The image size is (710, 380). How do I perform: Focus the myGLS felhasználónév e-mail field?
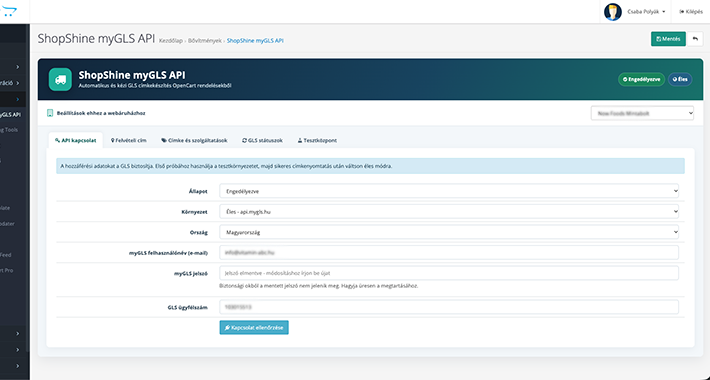click(x=449, y=253)
